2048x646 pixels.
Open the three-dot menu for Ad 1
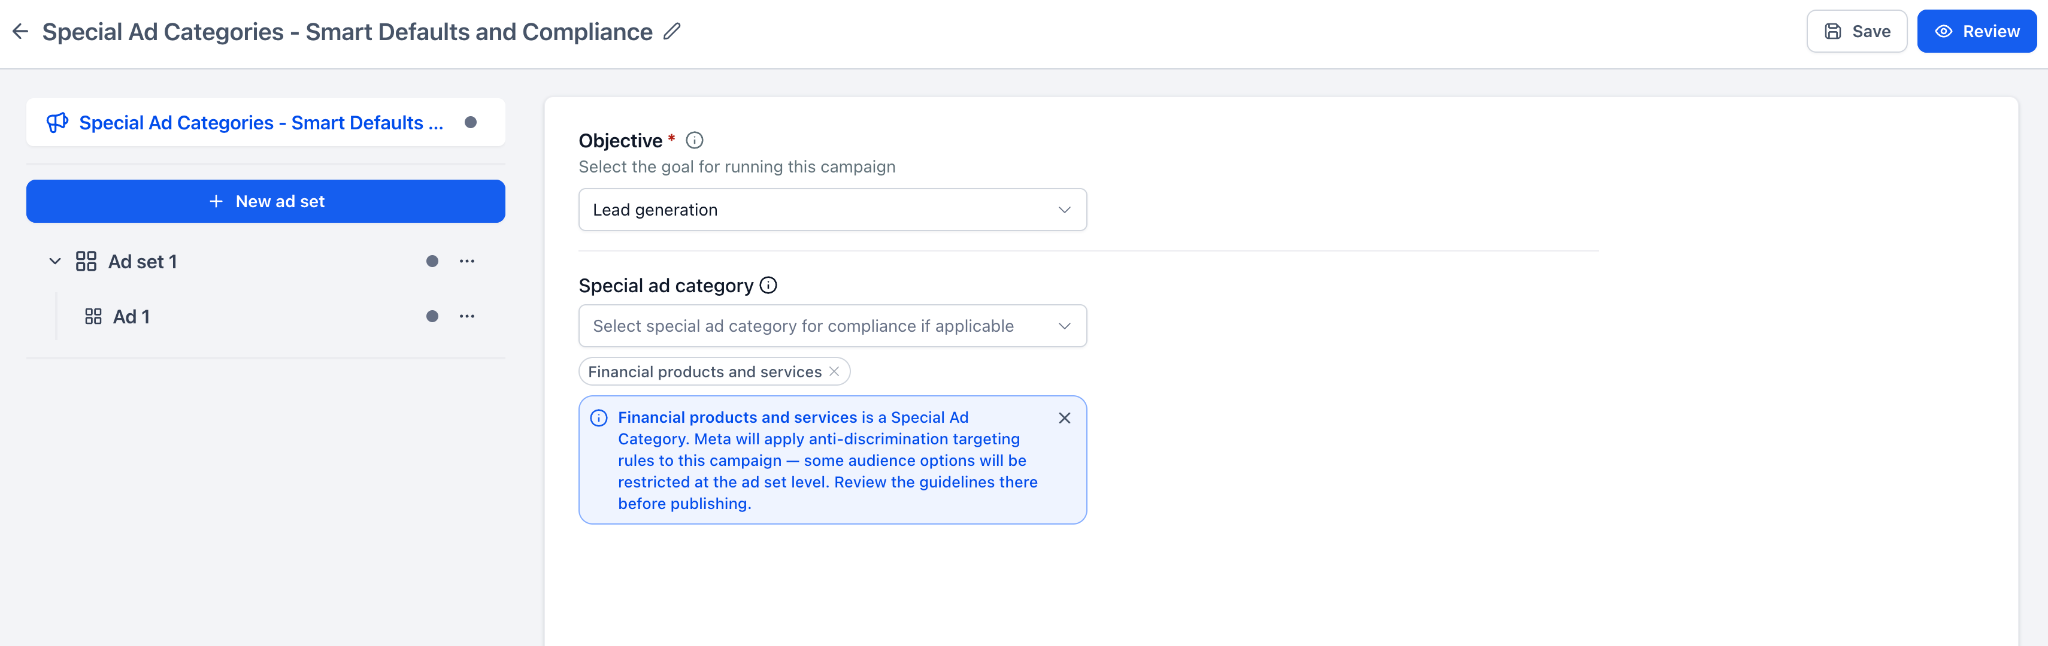(467, 316)
